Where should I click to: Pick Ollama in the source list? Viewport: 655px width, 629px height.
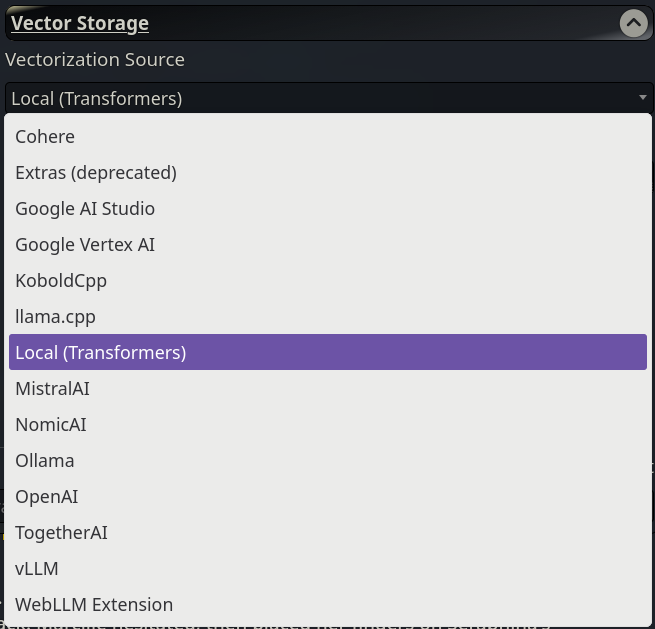click(45, 461)
